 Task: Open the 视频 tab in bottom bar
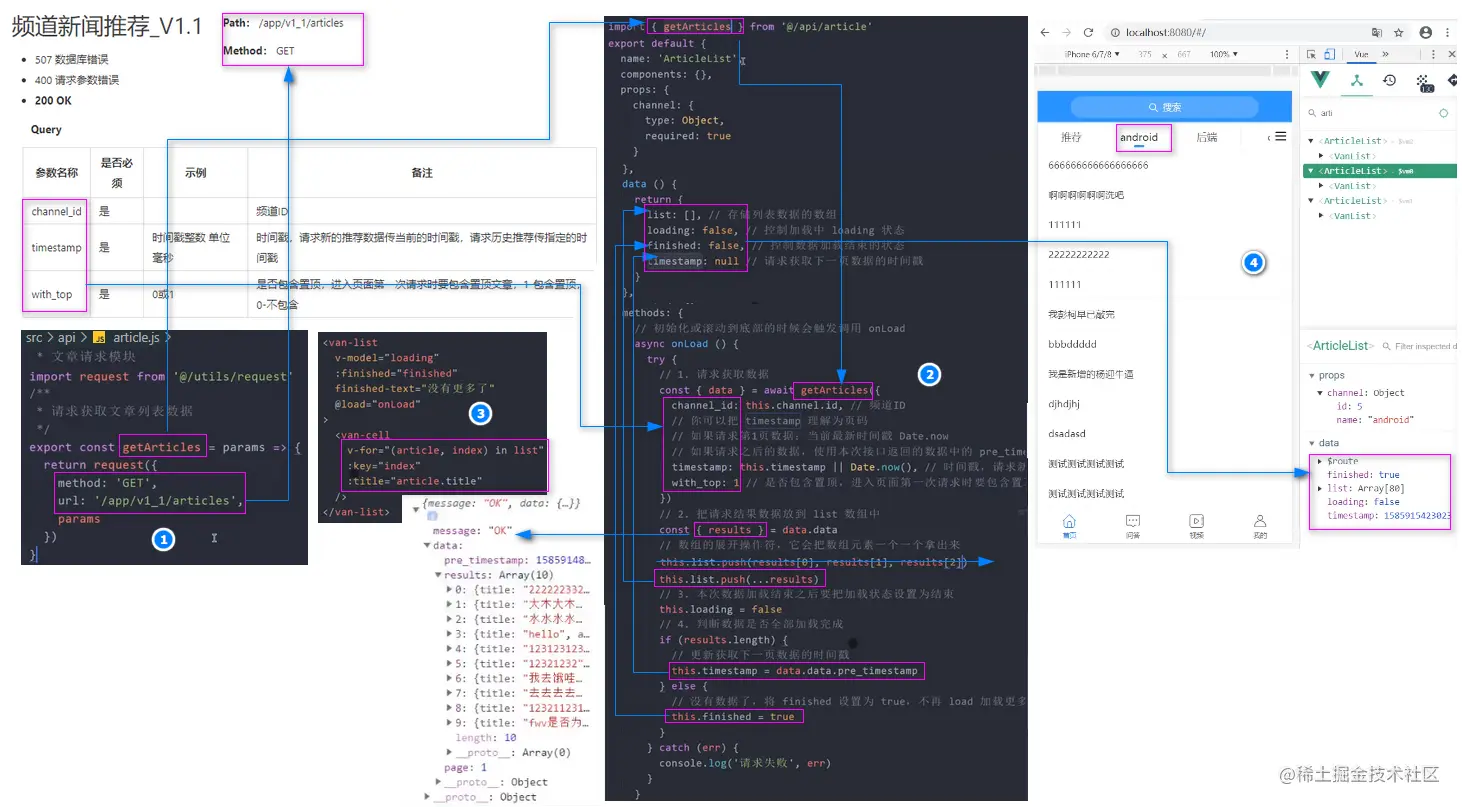pos(1196,525)
